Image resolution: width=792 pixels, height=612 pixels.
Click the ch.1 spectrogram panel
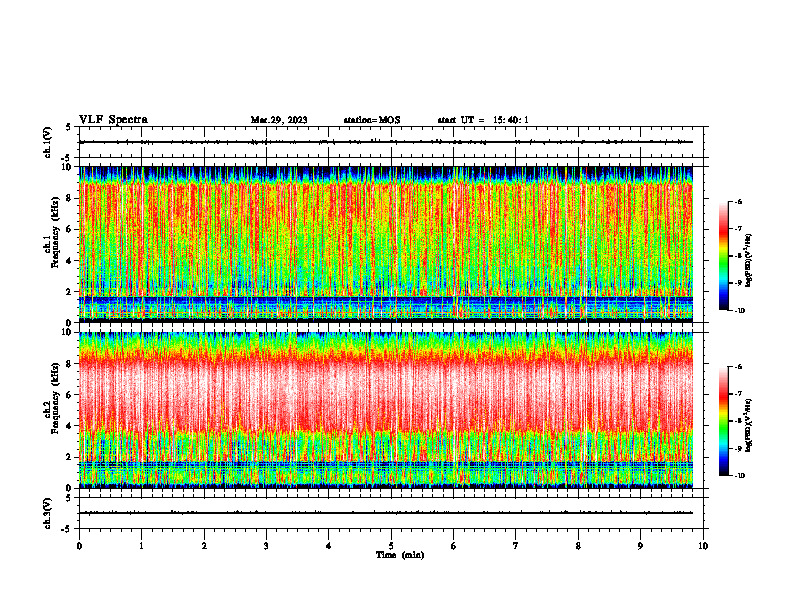point(385,244)
